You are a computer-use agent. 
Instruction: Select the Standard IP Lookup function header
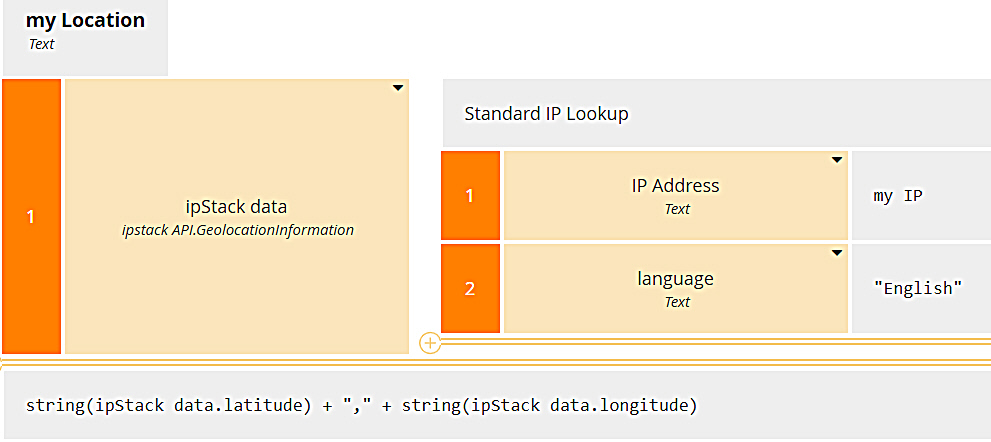coord(546,114)
